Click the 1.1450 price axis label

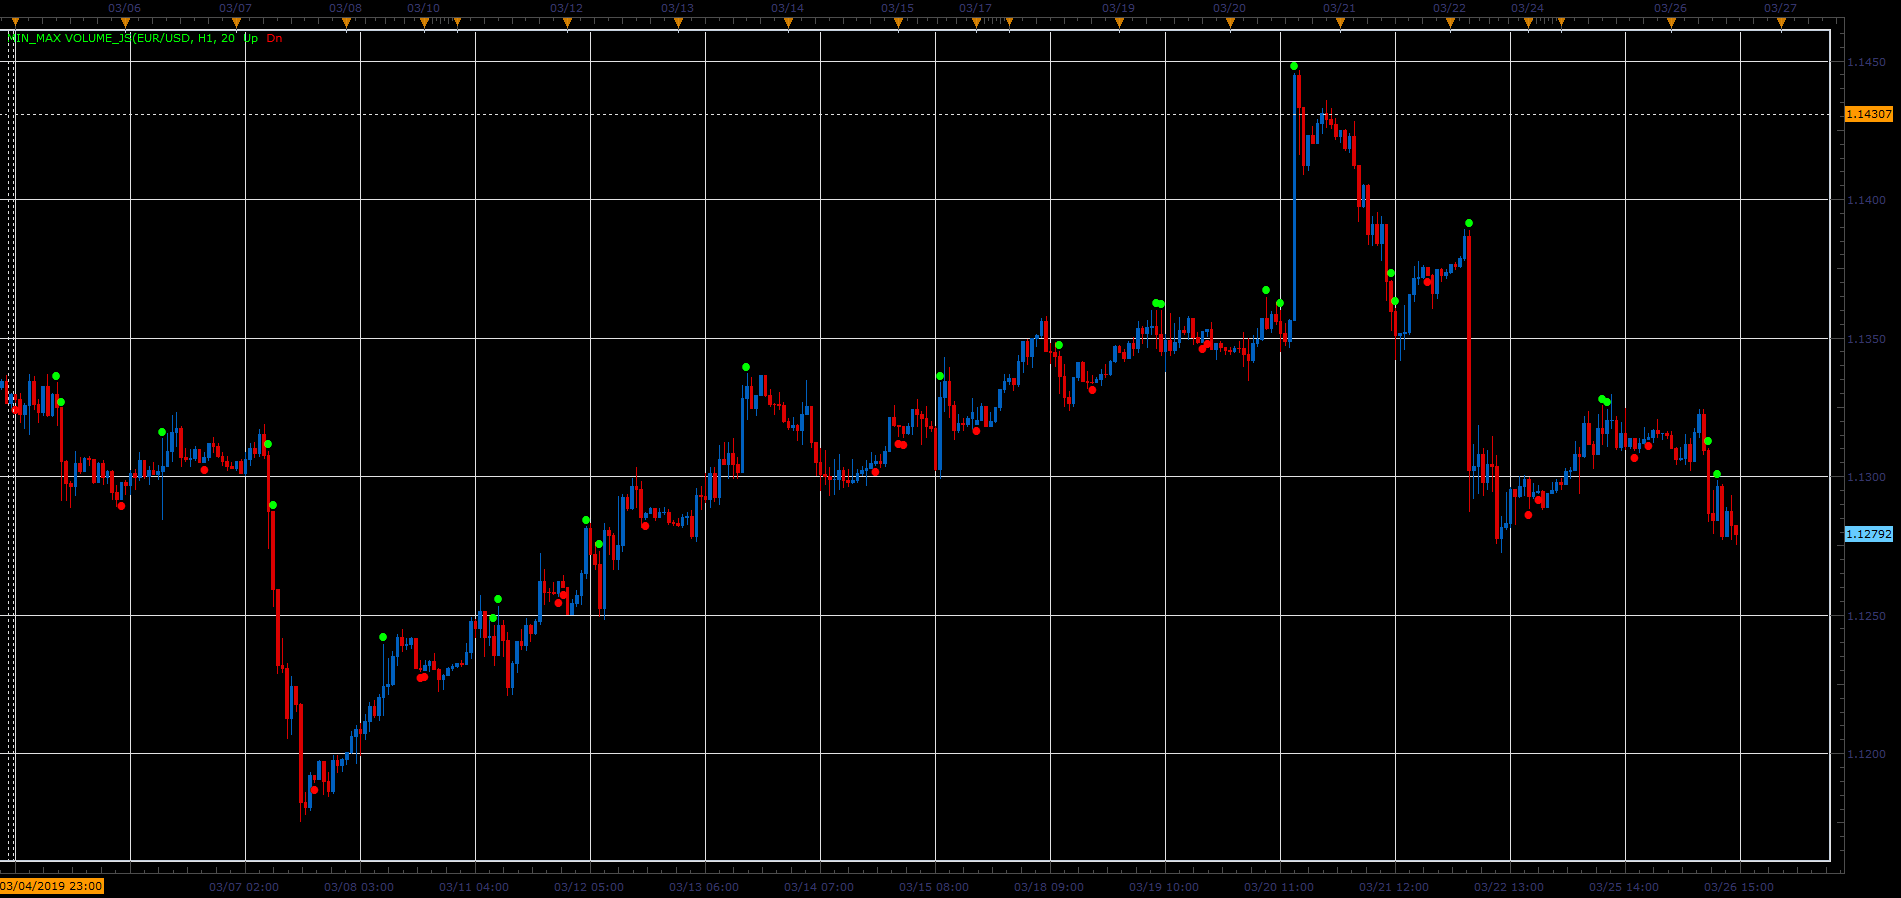pyautogui.click(x=1866, y=62)
